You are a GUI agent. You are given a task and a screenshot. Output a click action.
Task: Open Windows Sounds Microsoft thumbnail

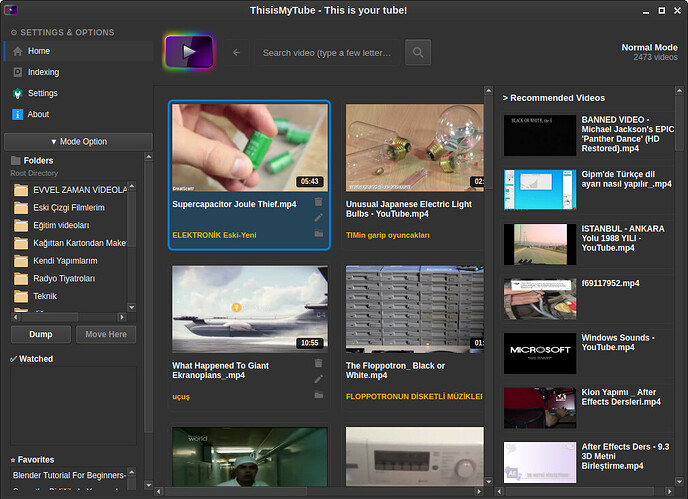[540, 353]
